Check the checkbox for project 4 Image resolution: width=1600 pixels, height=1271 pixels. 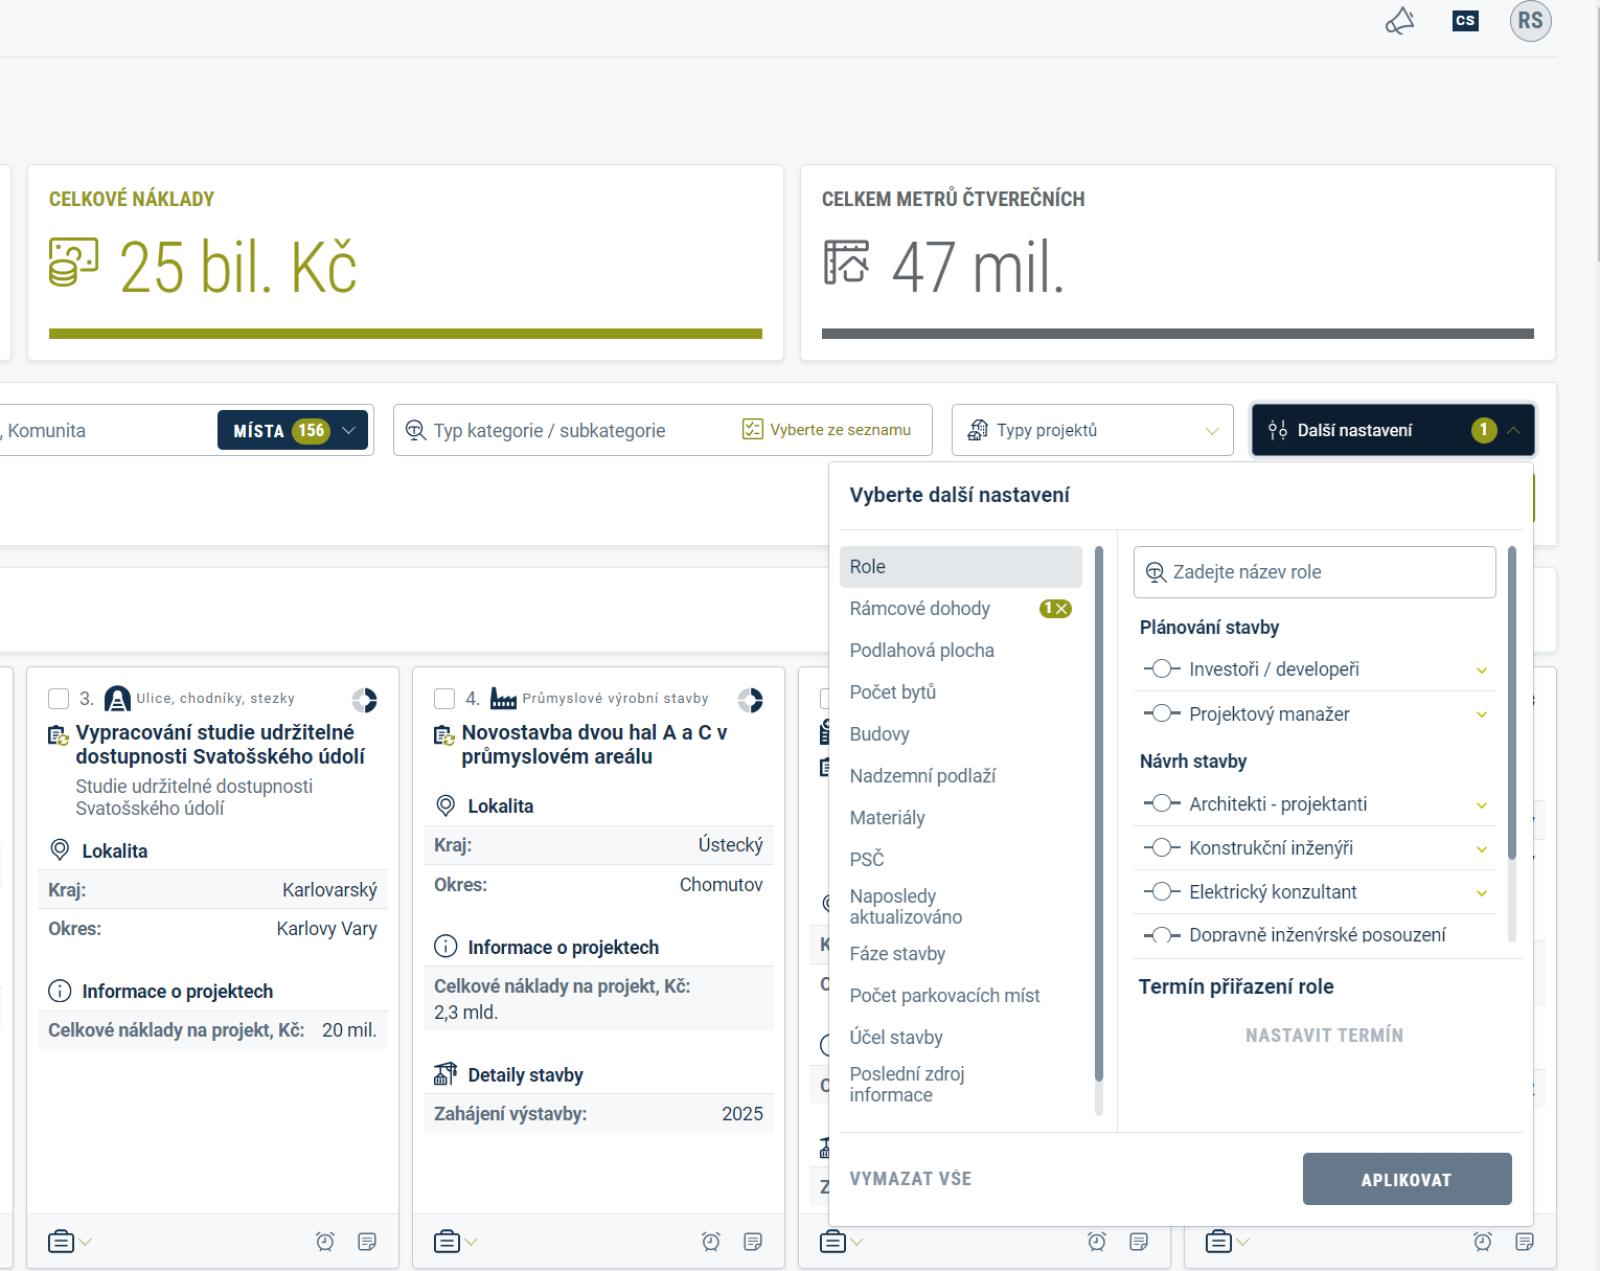click(x=445, y=698)
